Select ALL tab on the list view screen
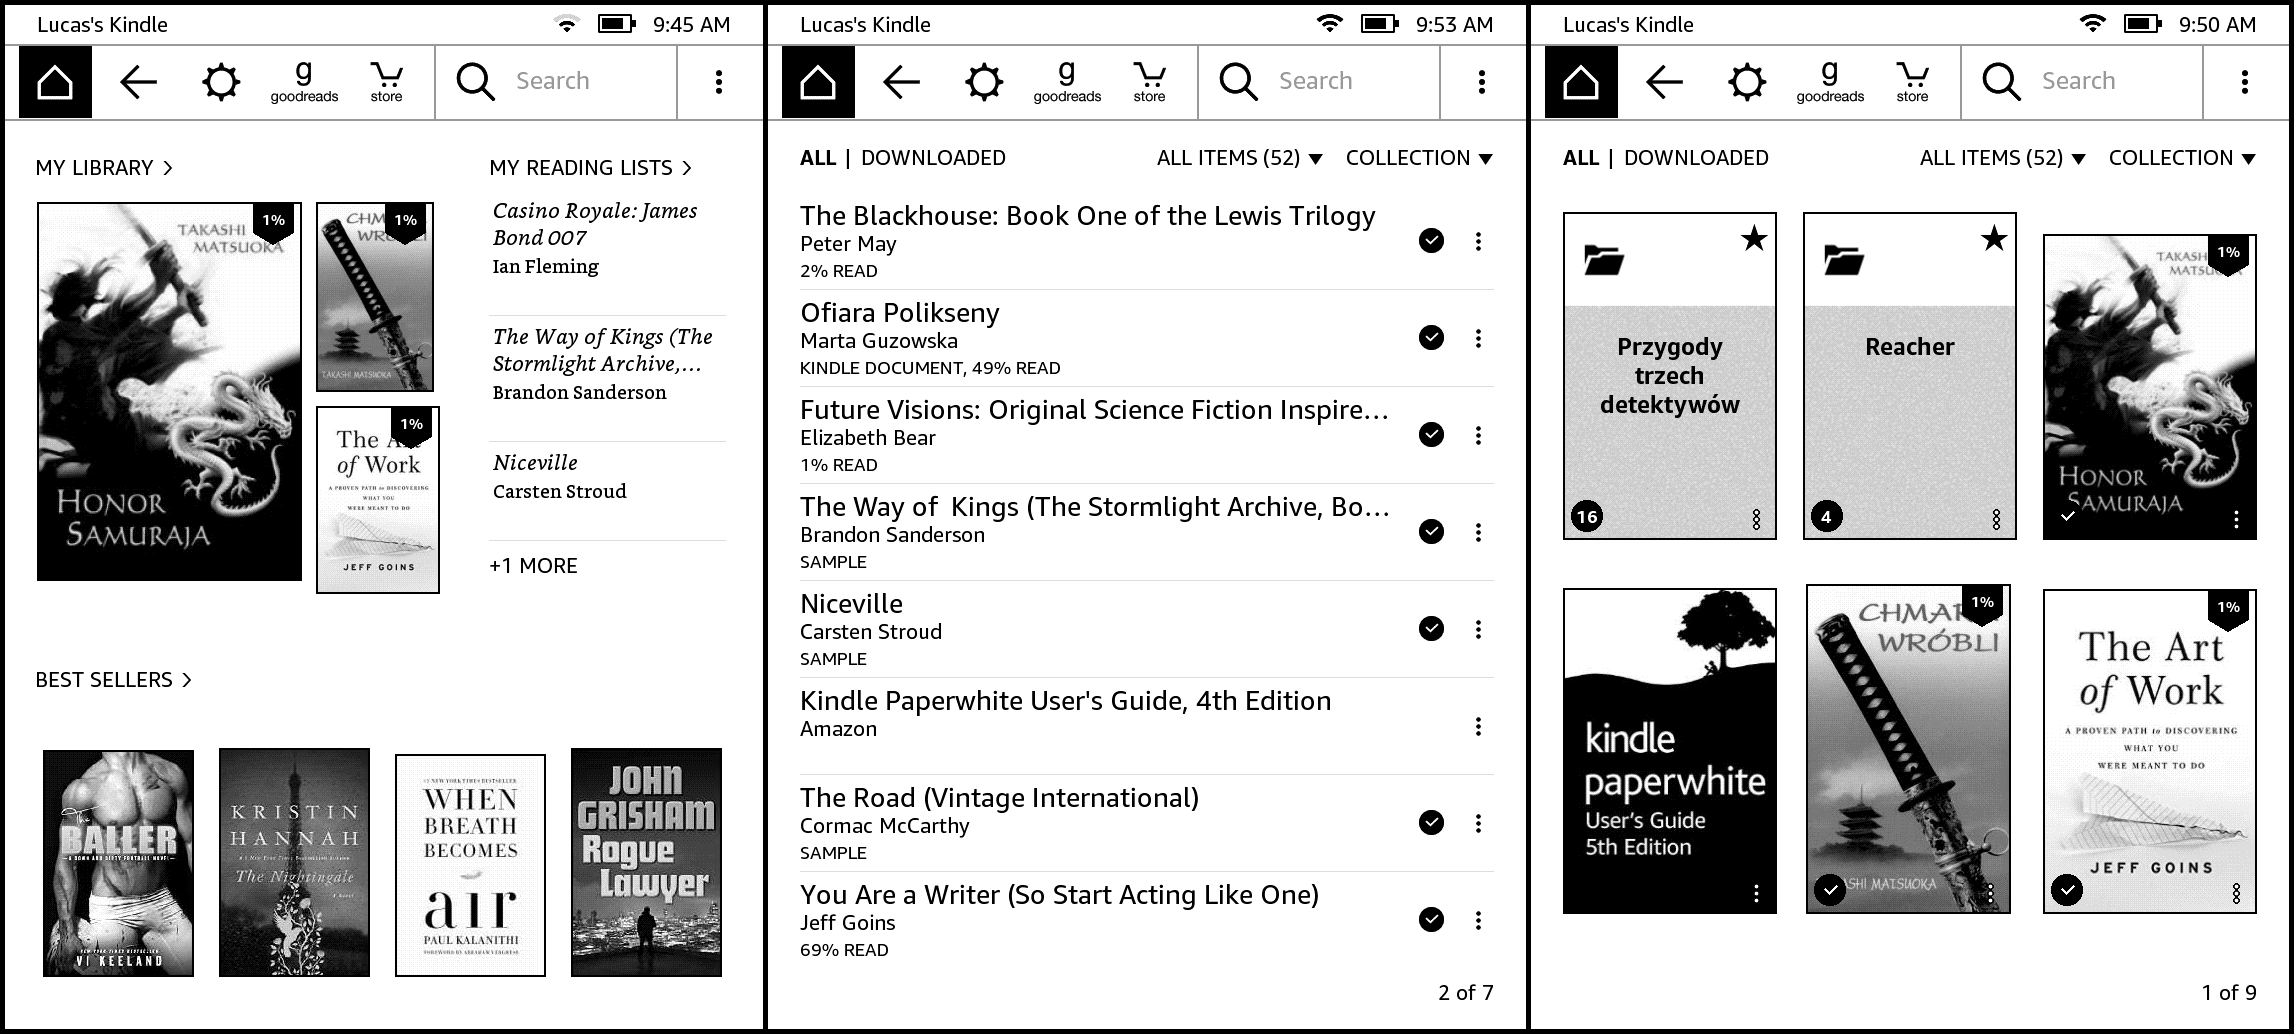The height and width of the screenshot is (1034, 2294). [818, 158]
